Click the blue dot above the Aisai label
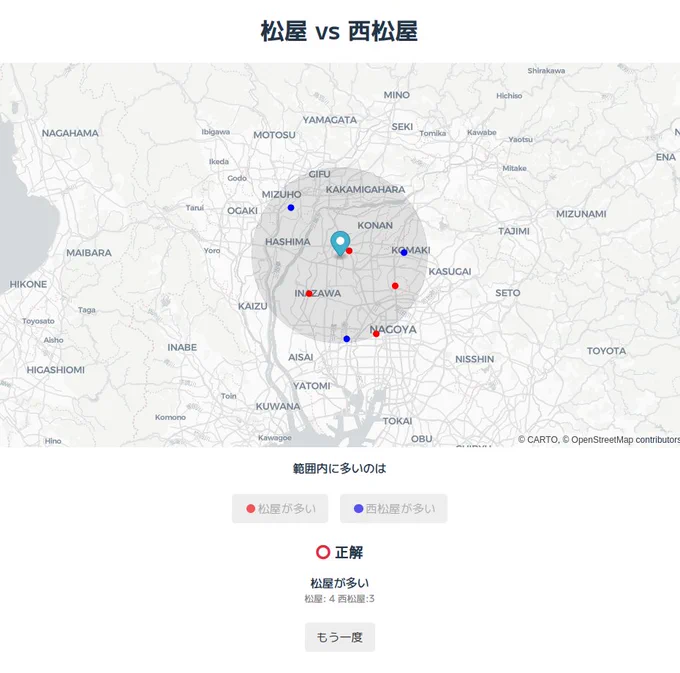 [347, 339]
